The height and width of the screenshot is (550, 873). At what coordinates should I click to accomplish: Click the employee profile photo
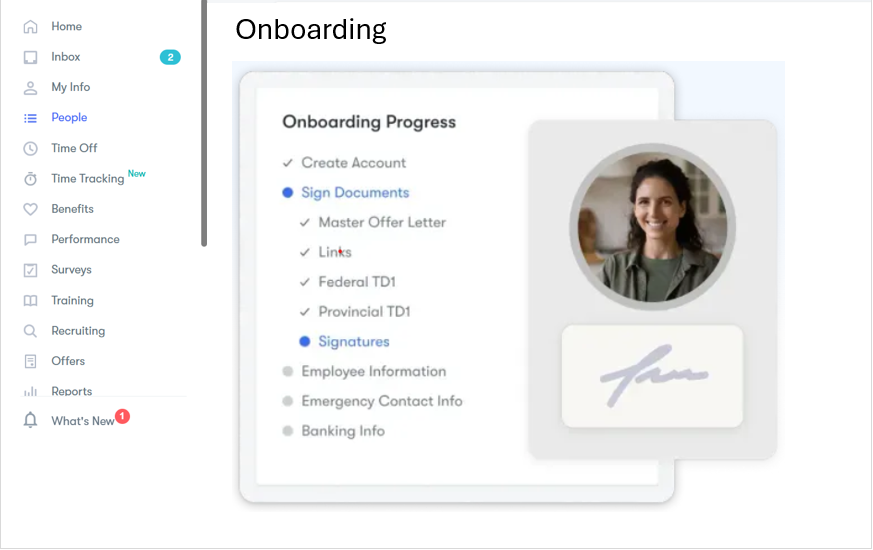tap(652, 227)
